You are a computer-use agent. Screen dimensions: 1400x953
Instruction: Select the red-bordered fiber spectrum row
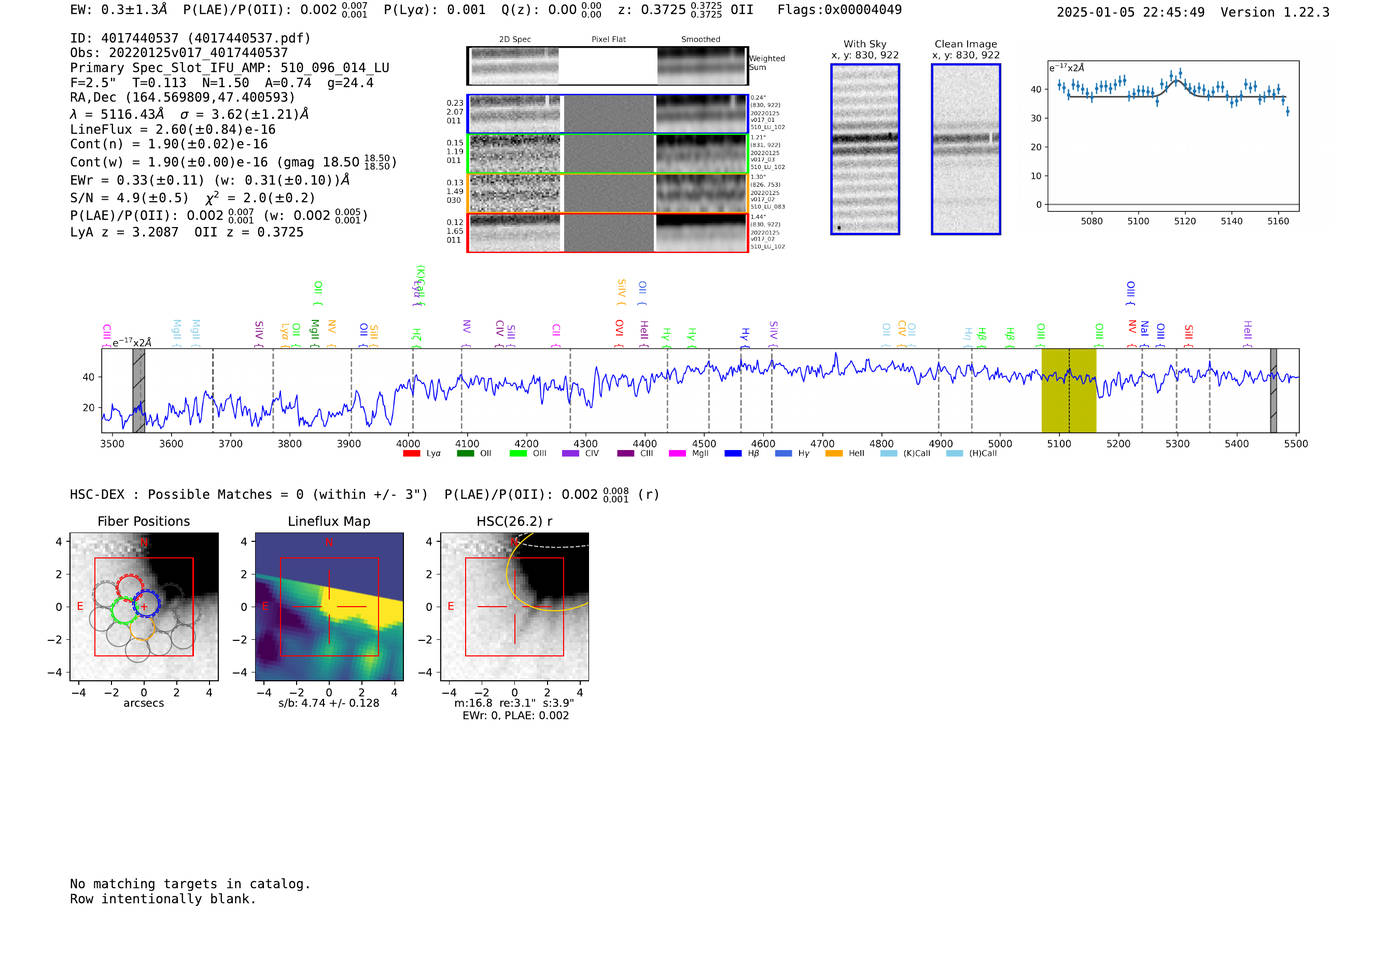click(608, 232)
